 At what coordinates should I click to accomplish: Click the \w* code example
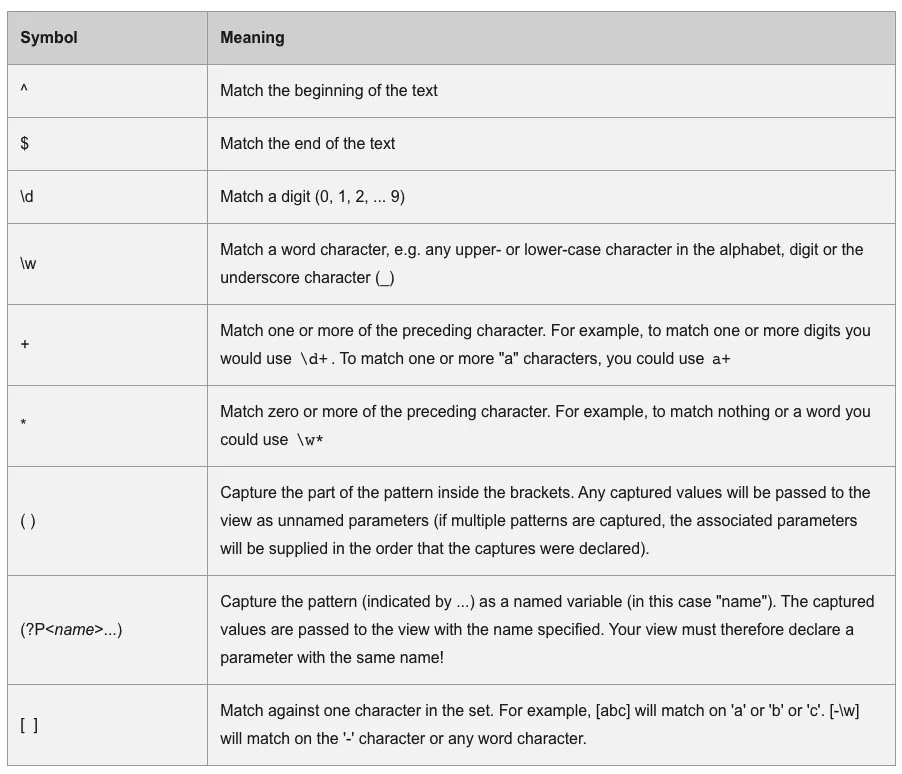310,440
